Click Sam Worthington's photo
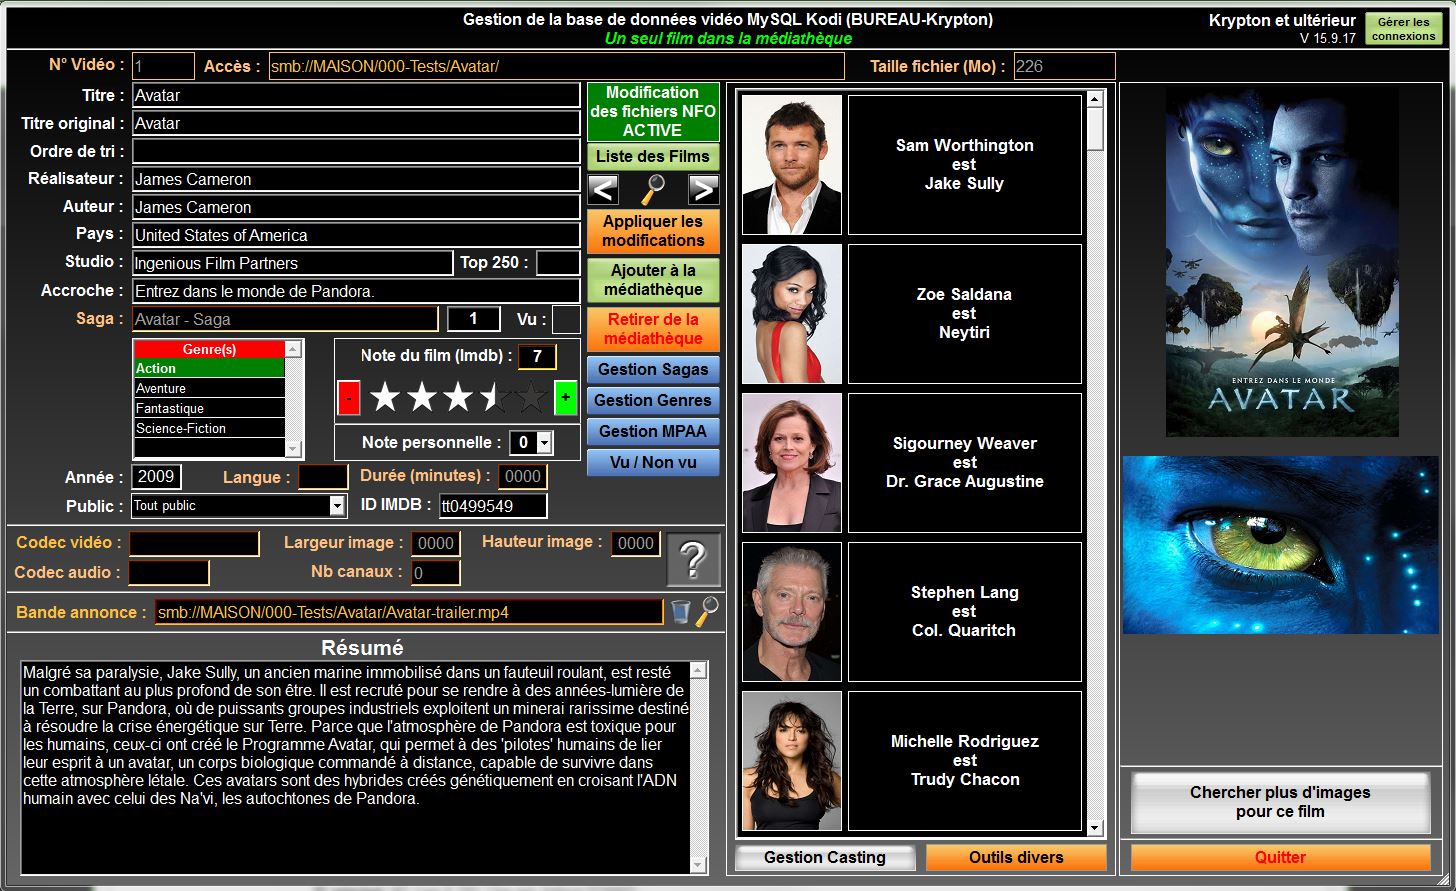Viewport: 1456px width, 891px height. (x=792, y=165)
